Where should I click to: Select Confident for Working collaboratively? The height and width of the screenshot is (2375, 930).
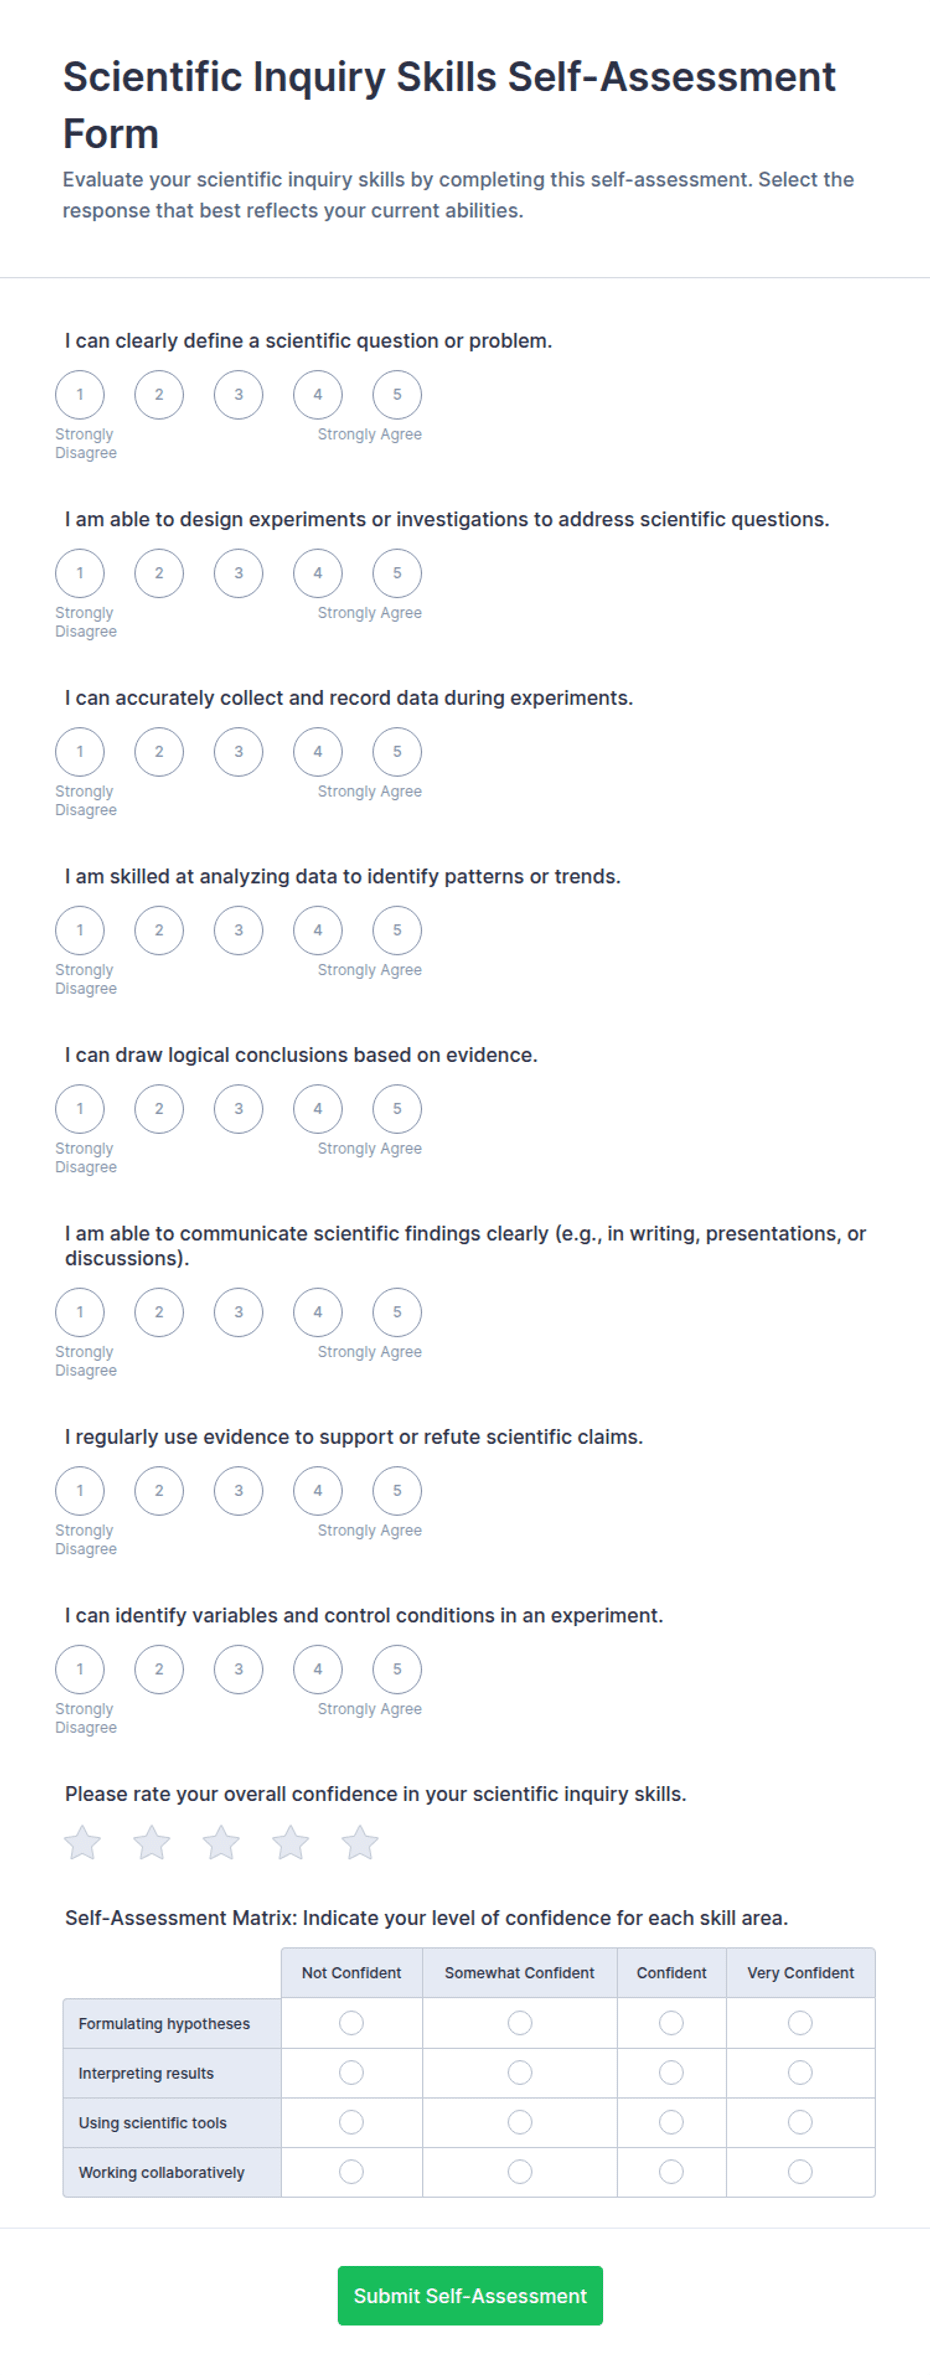[x=671, y=2171]
